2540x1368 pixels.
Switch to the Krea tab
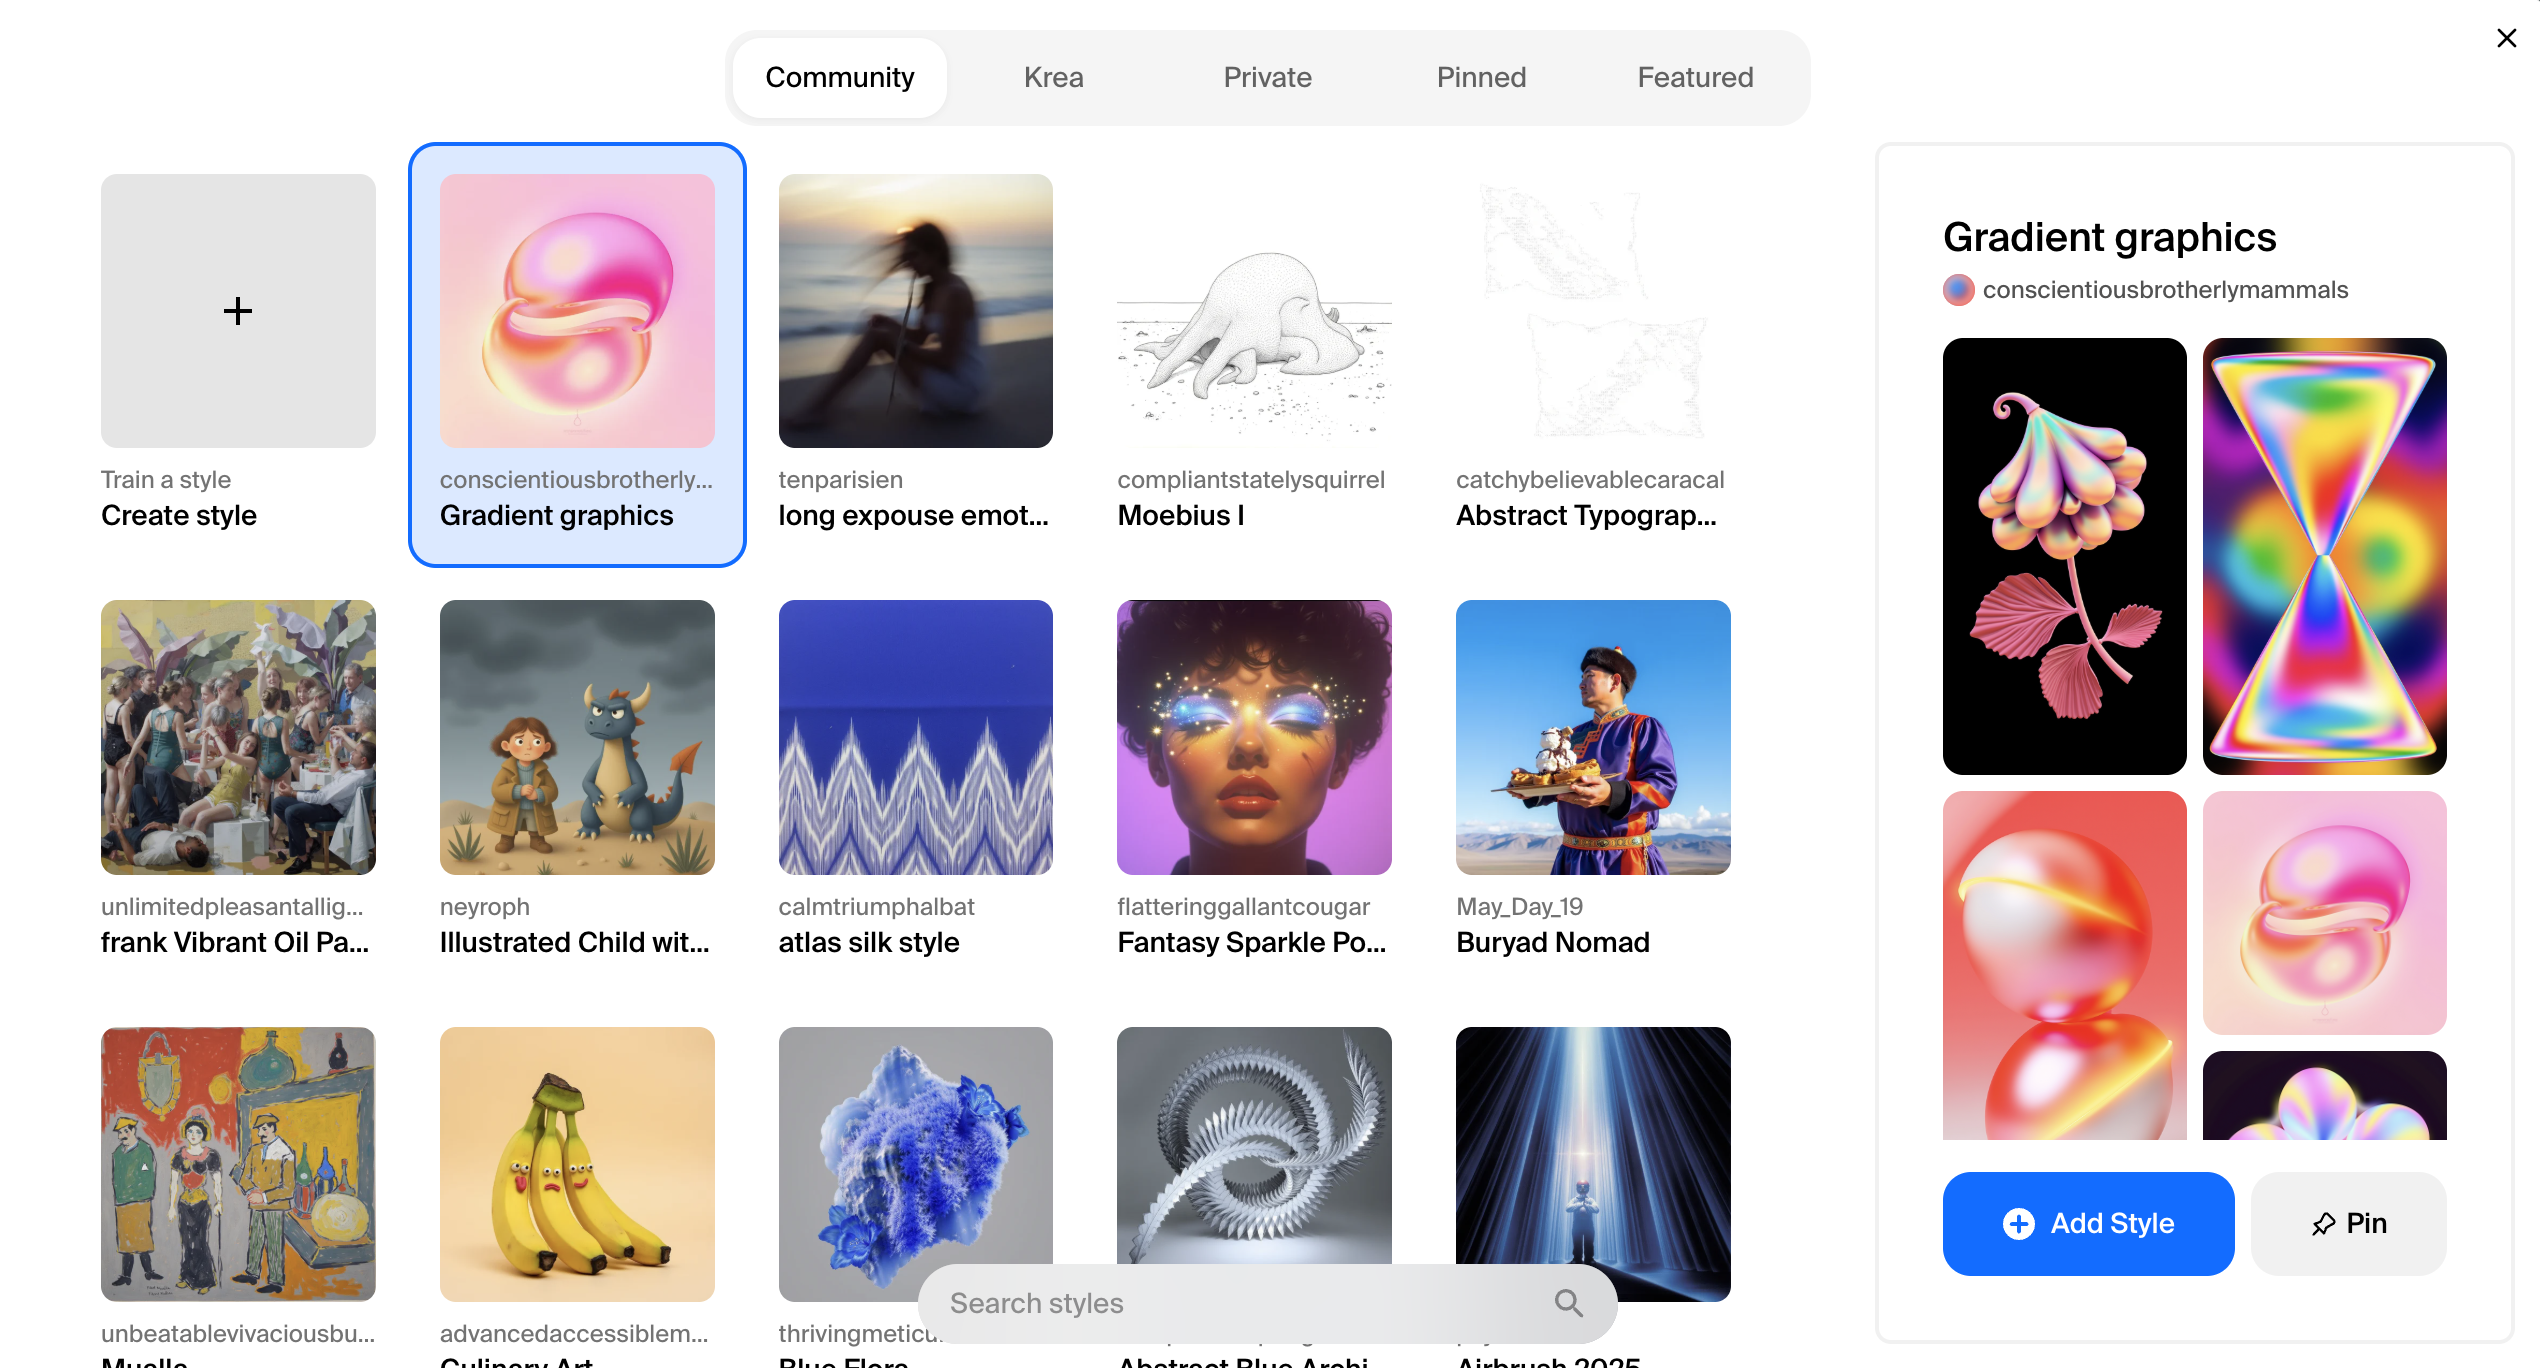coord(1053,77)
